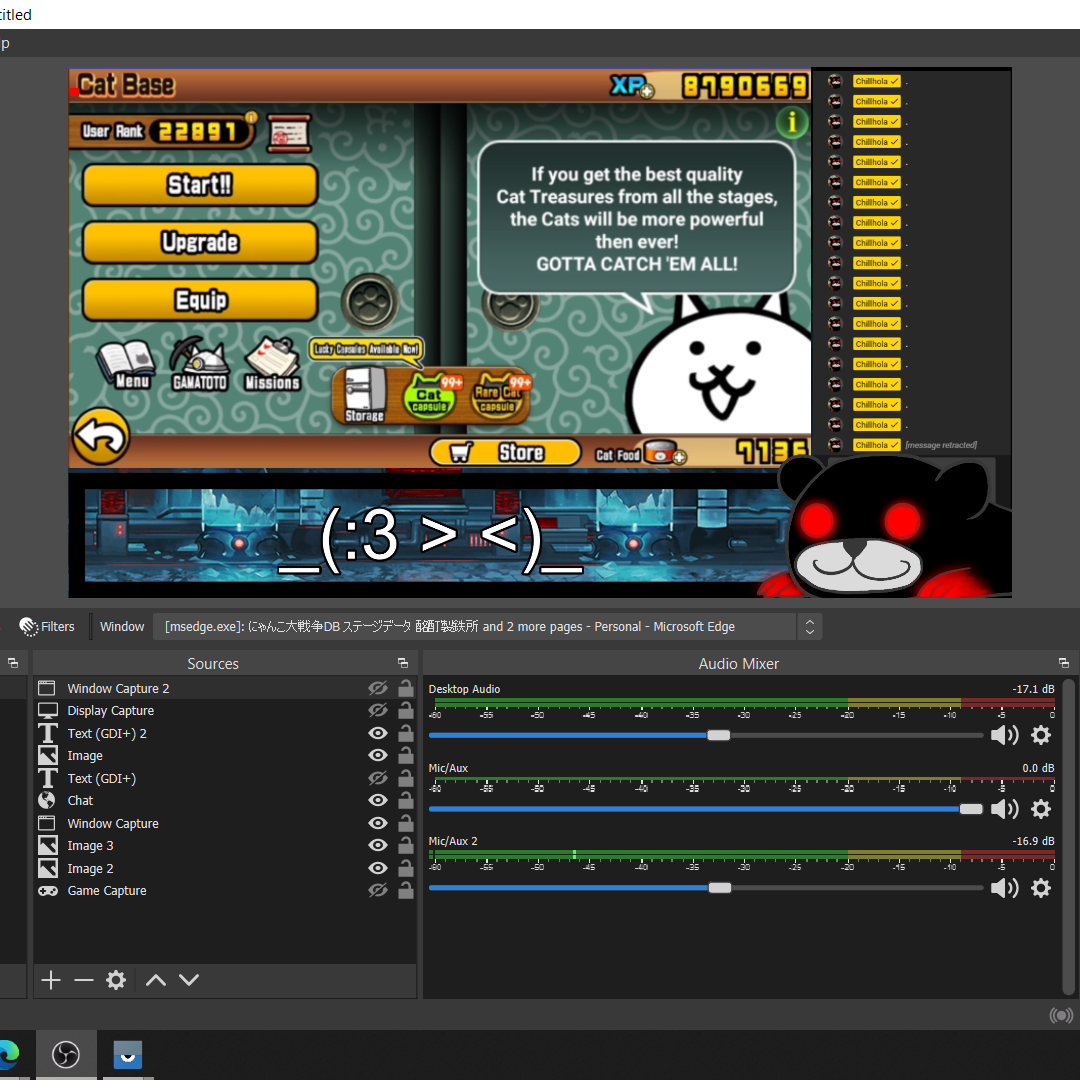This screenshot has height=1080, width=1080.
Task: Hide the Chat source
Action: tap(377, 801)
